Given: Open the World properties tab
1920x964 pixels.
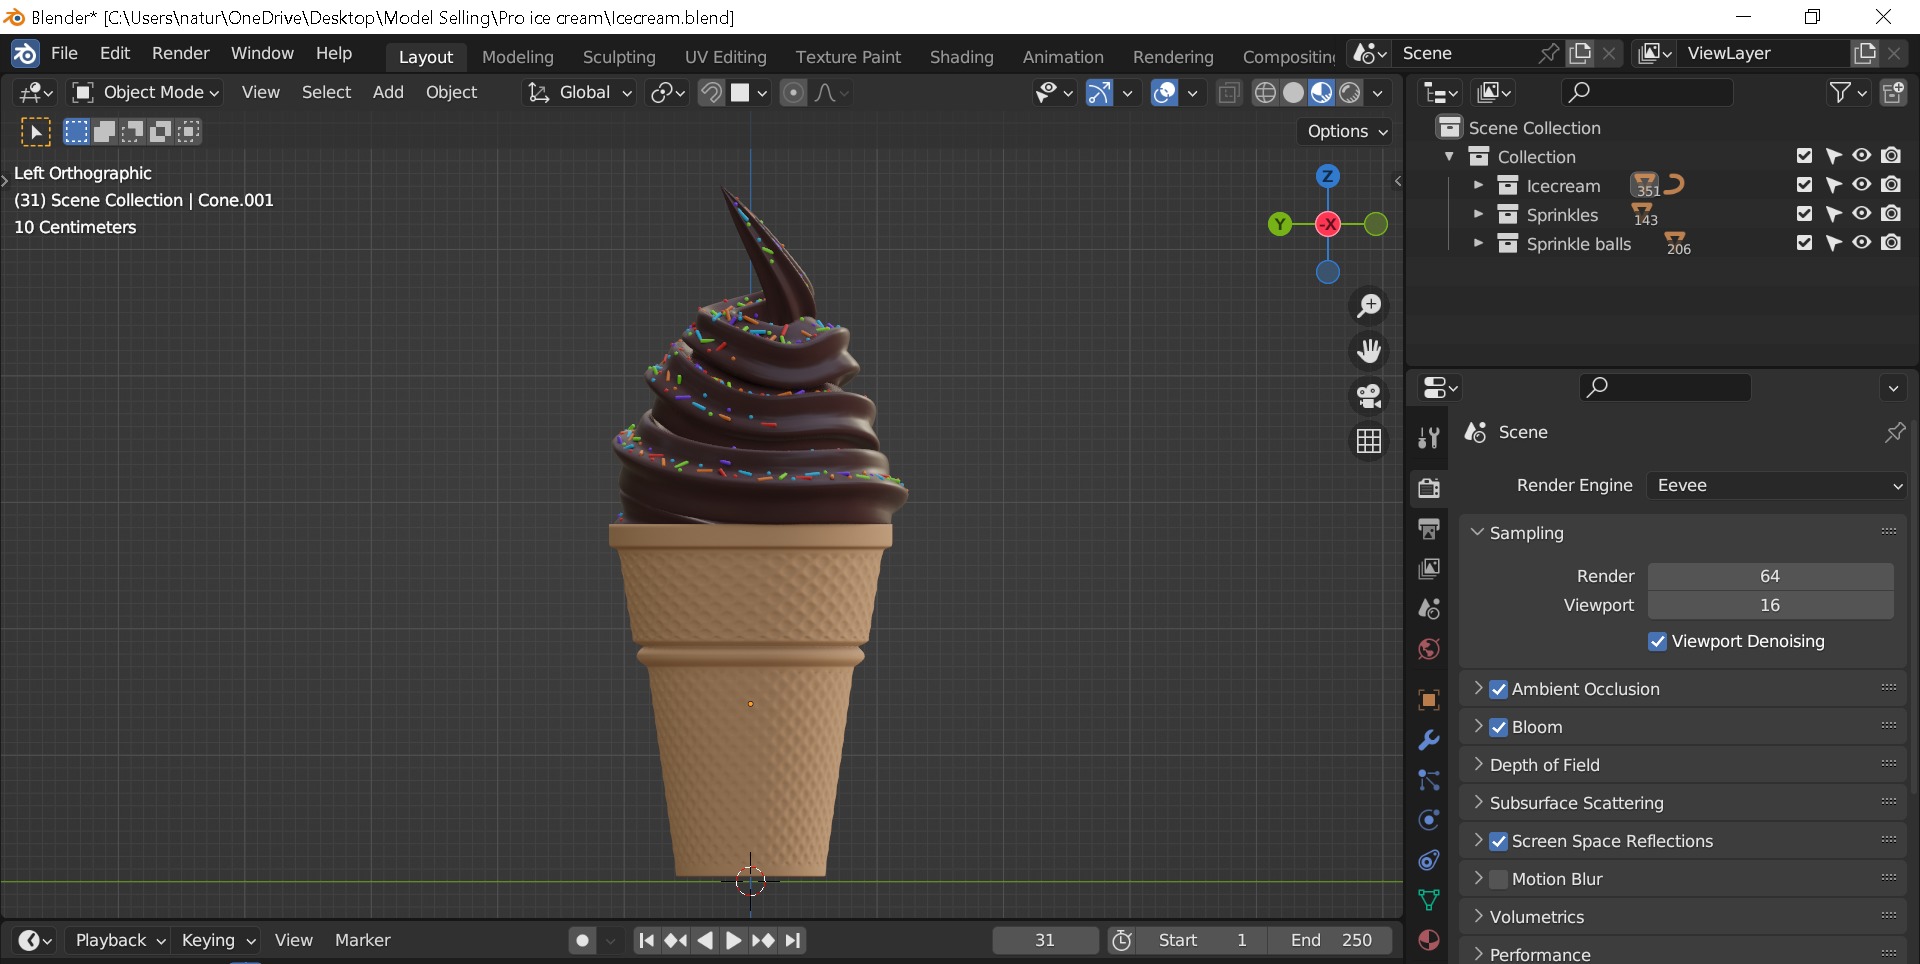Looking at the screenshot, I should [x=1429, y=649].
